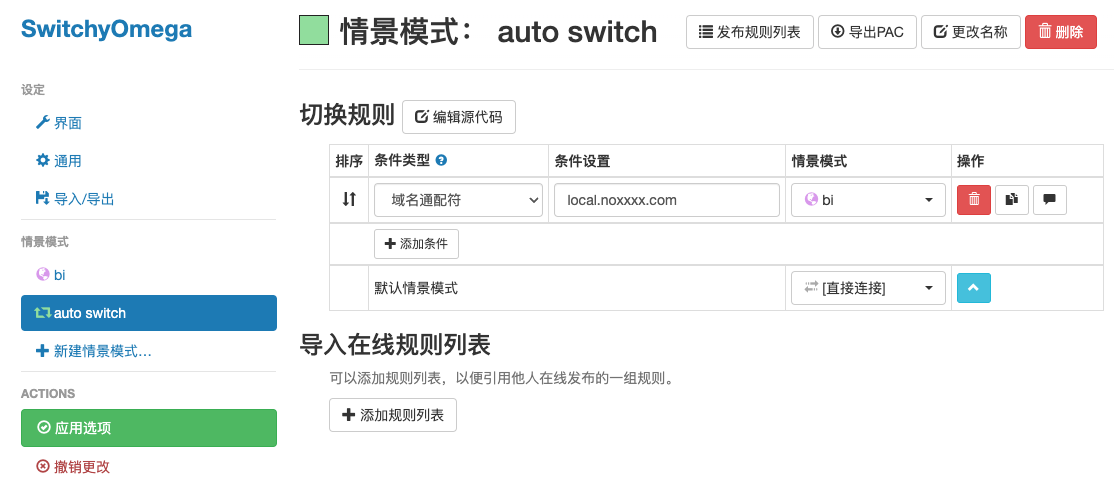Add a note via the comment icon

click(1049, 200)
